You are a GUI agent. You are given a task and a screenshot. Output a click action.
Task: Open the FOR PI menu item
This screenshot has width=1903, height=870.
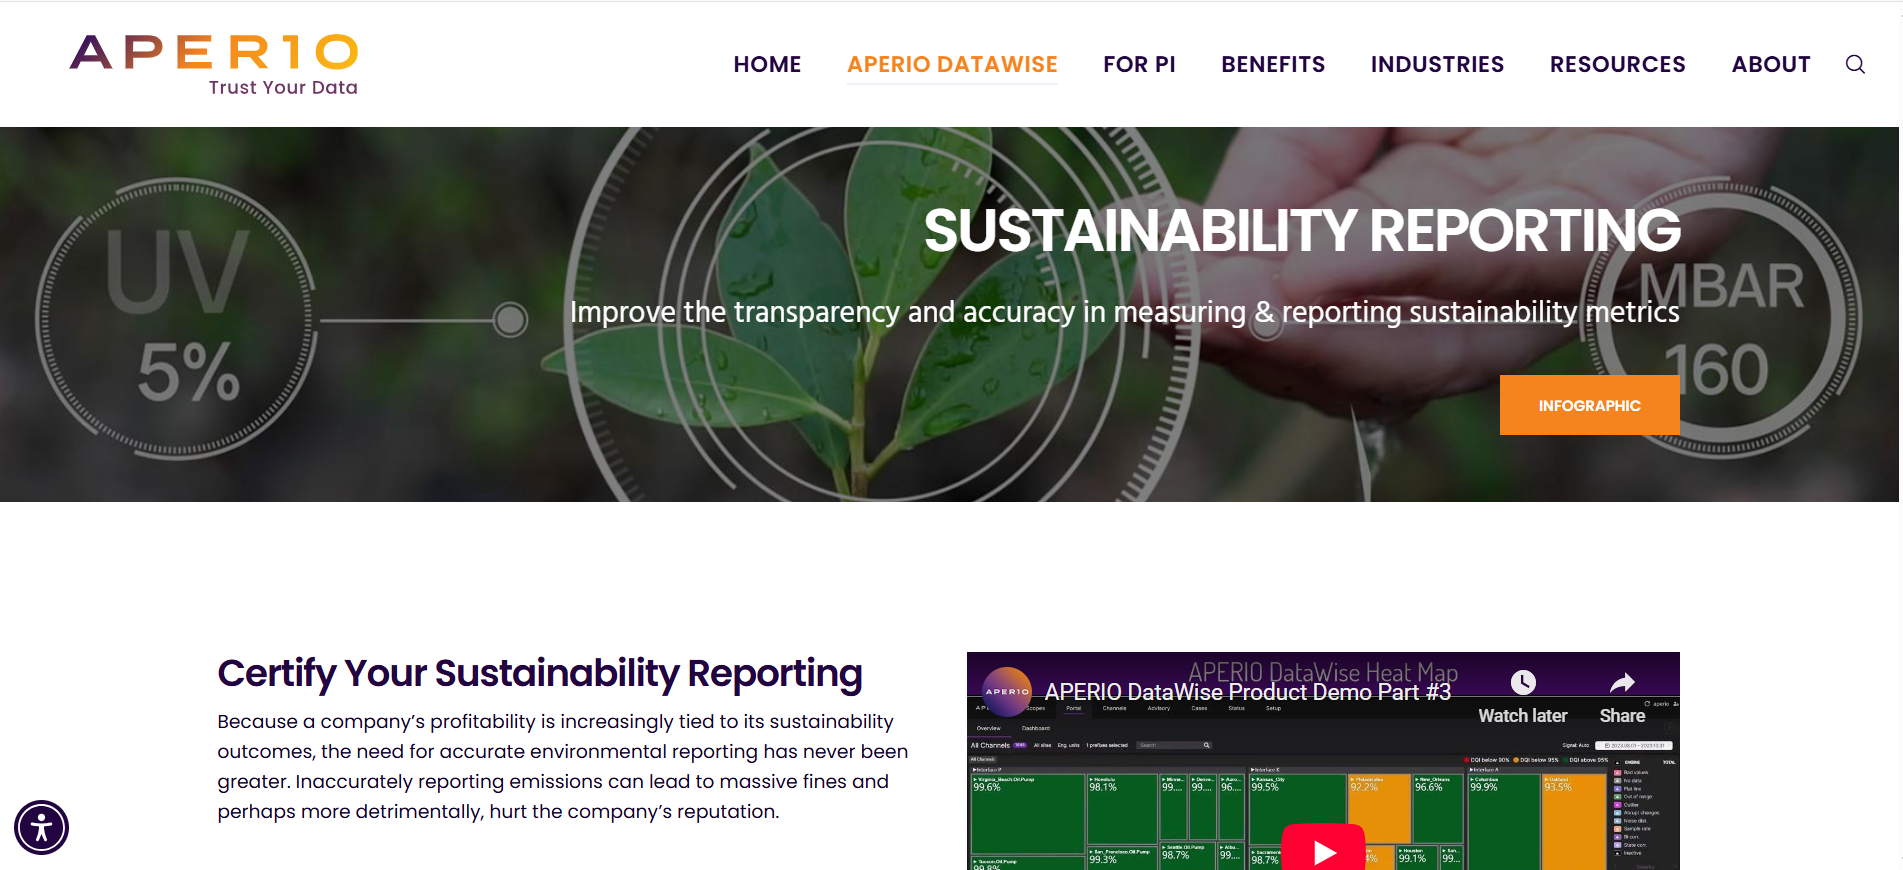[1139, 64]
